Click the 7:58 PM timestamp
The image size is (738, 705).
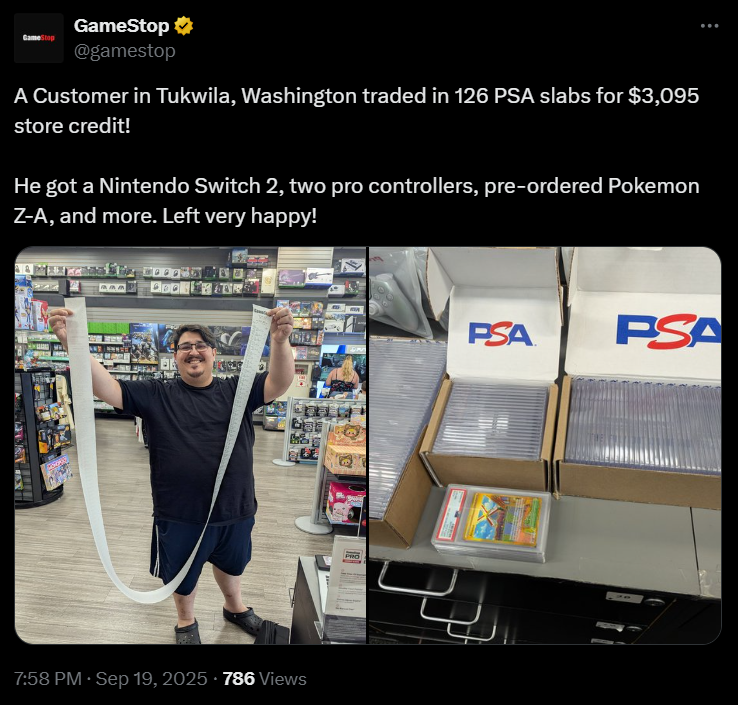(48, 679)
